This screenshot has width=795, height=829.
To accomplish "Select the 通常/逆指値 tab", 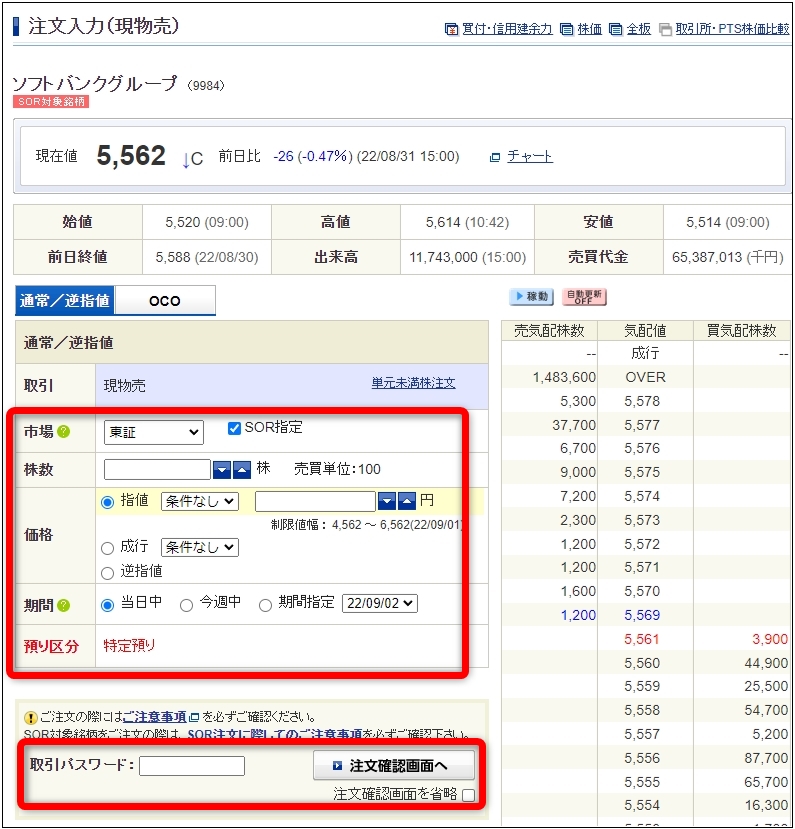I will (65, 300).
